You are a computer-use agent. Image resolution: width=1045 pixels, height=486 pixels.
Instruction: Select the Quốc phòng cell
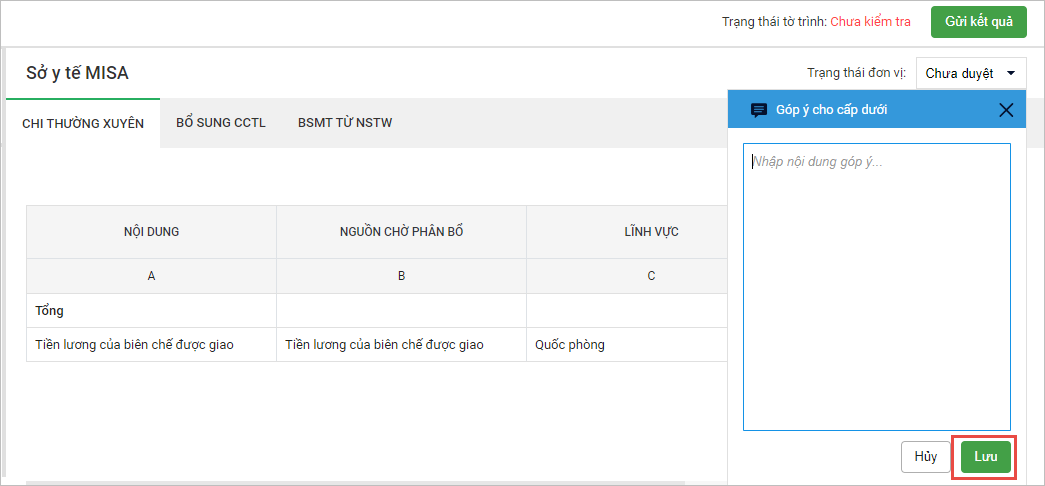(570, 345)
